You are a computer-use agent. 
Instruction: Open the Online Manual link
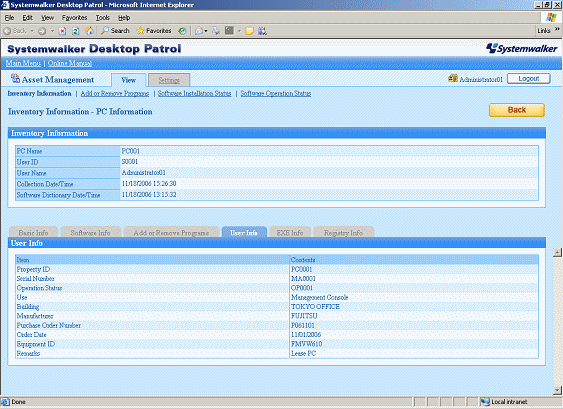pos(70,63)
